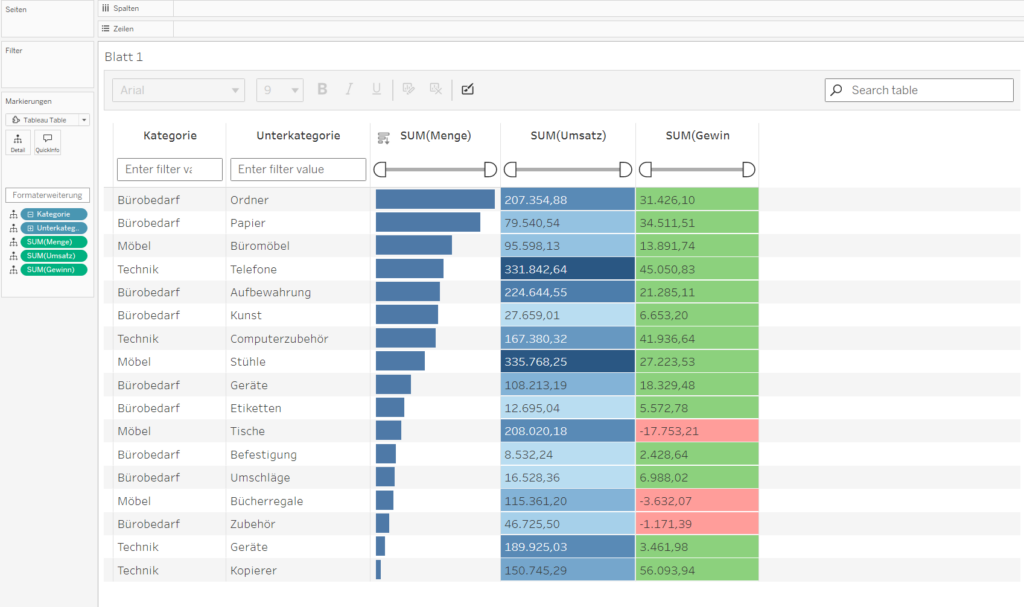Collapse the Kategorie pill hierarchy

pos(30,214)
